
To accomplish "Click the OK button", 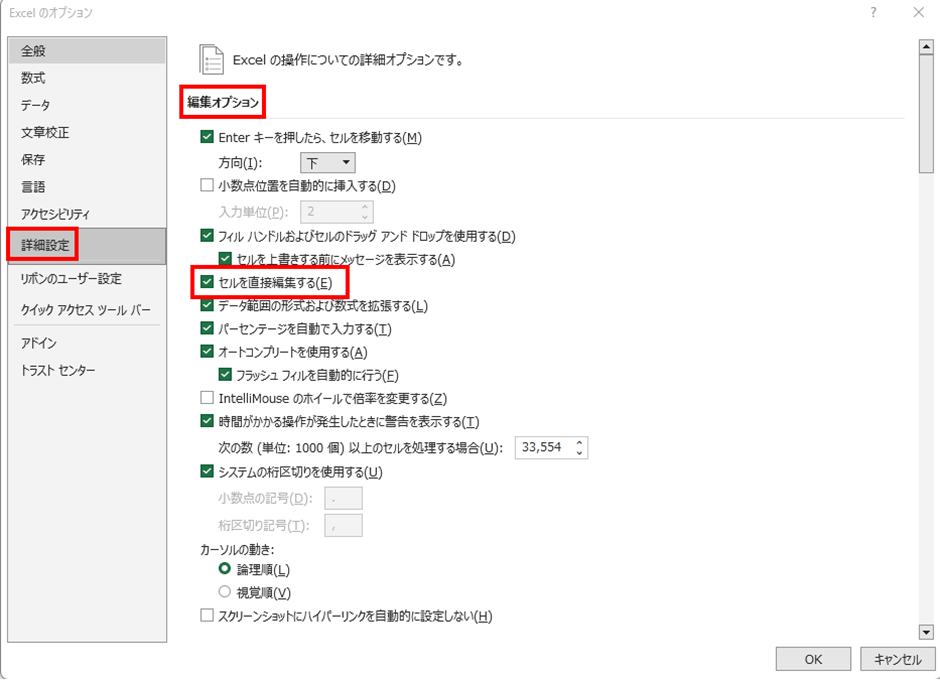I will coord(813,659).
